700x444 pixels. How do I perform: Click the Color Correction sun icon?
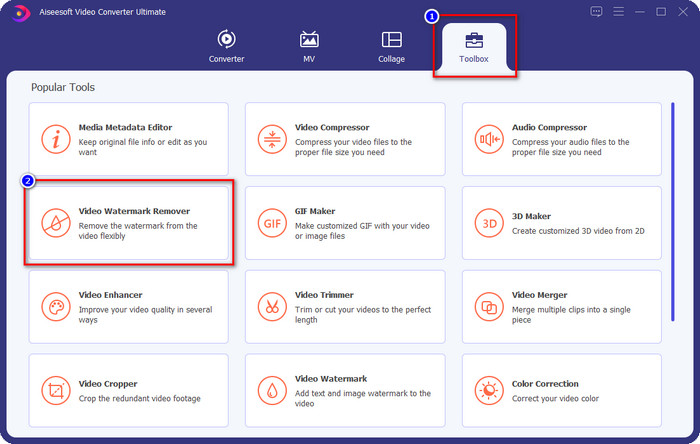pos(488,390)
